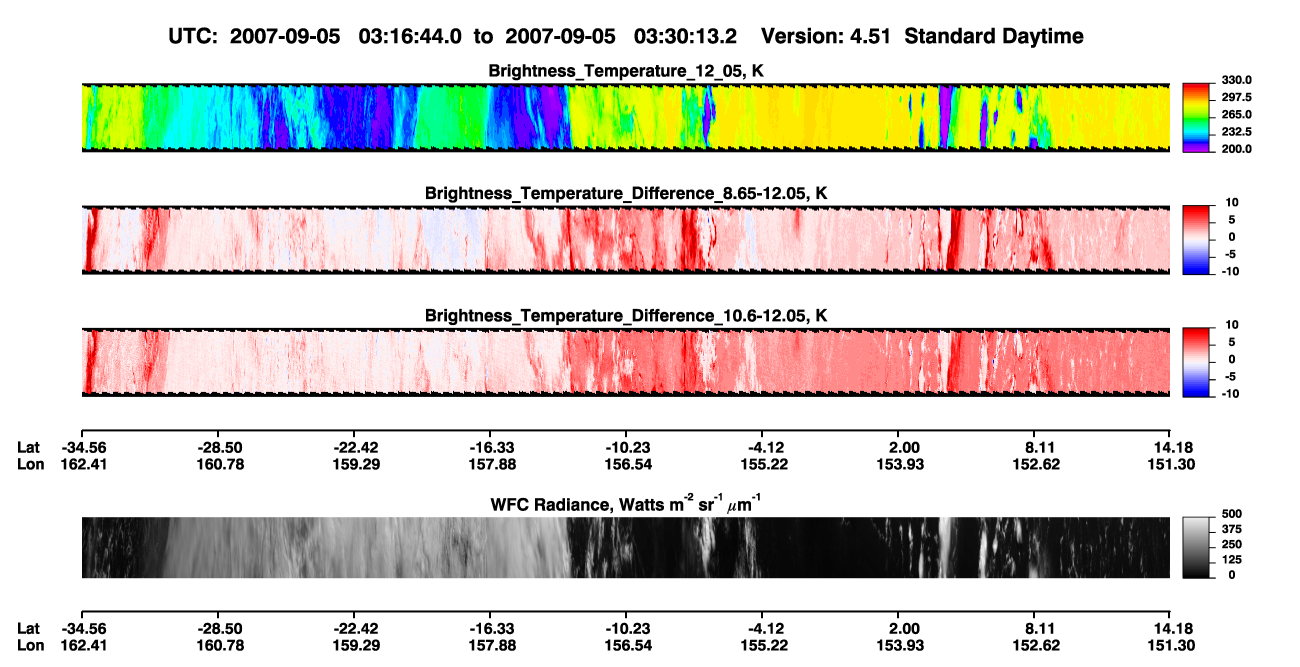The width and height of the screenshot is (1300, 667).
Task: Click the brightness temperature 12.05 image strip
Action: pyautogui.click(x=626, y=117)
